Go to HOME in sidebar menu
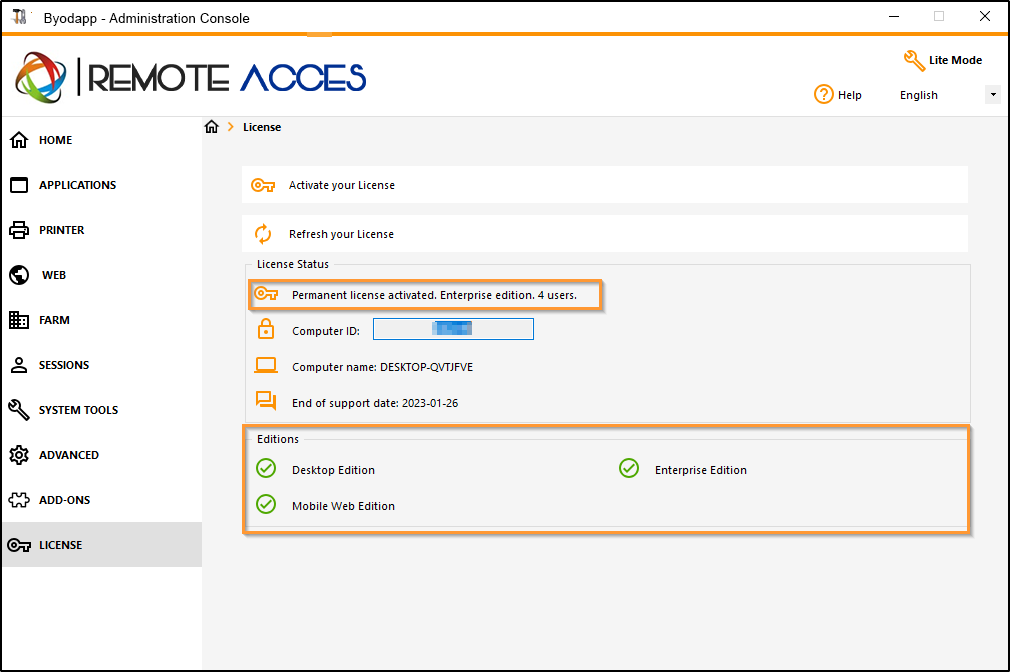 tap(102, 140)
